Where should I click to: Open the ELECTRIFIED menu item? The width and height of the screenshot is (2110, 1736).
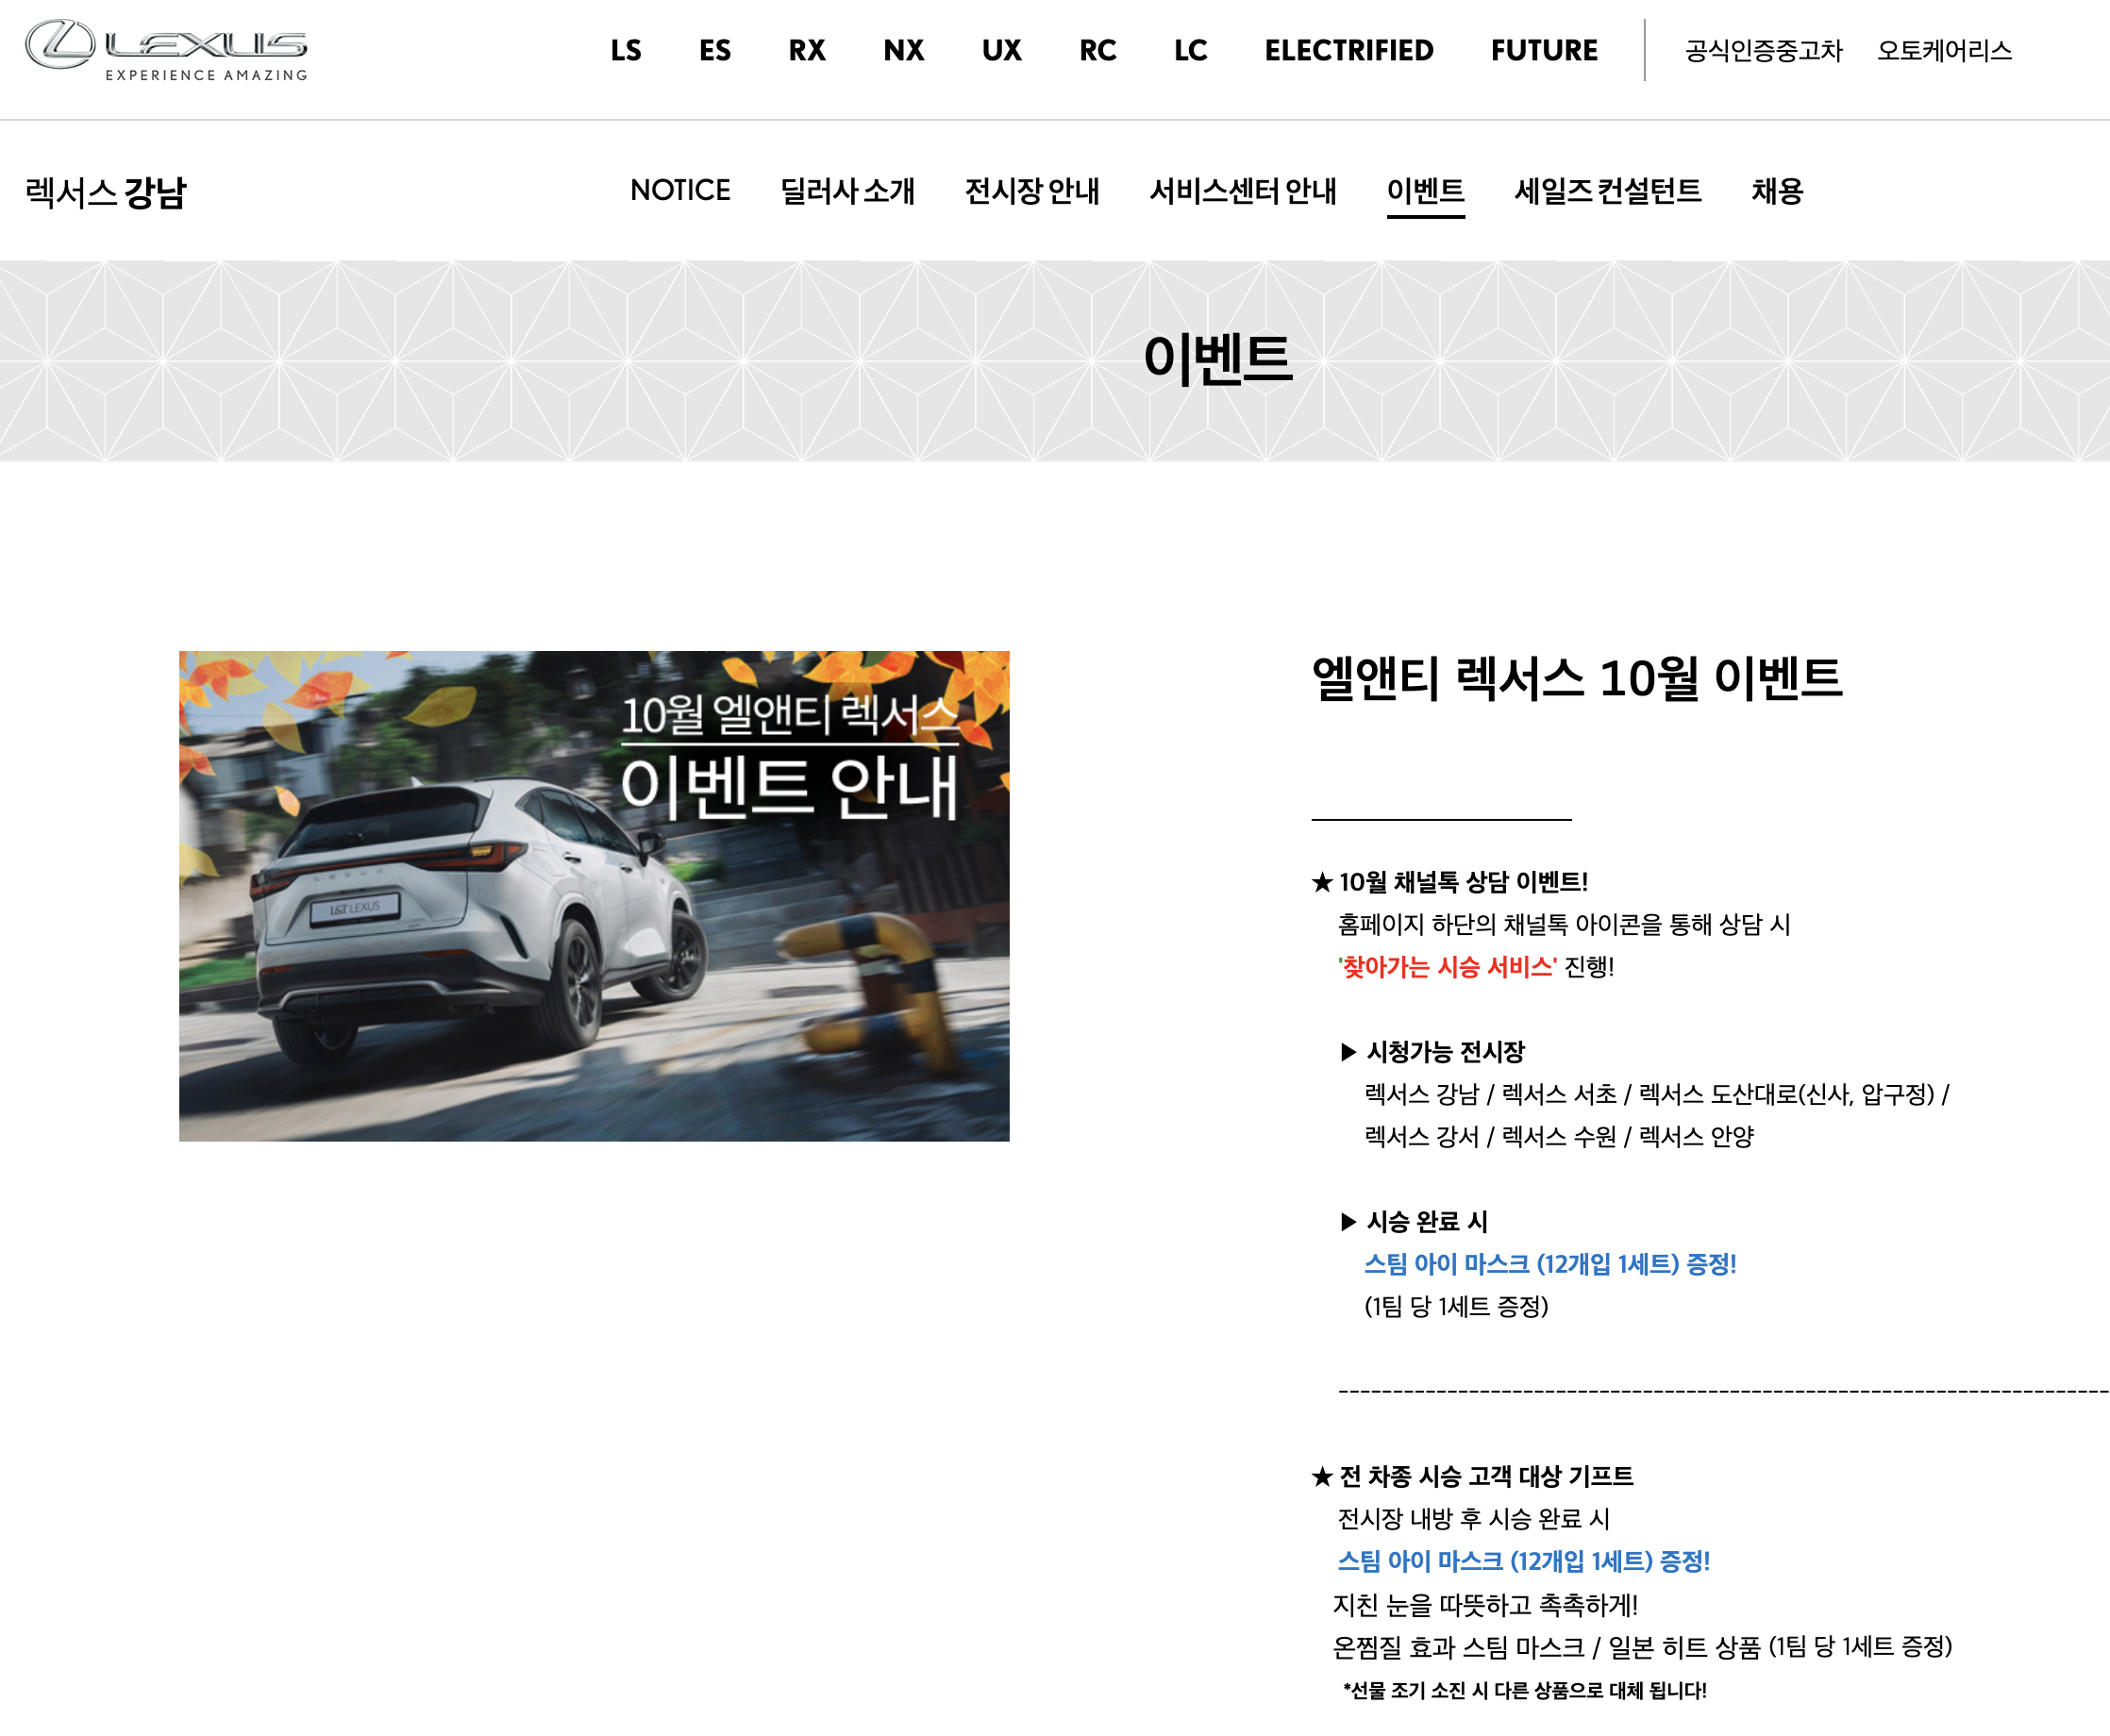[x=1349, y=50]
